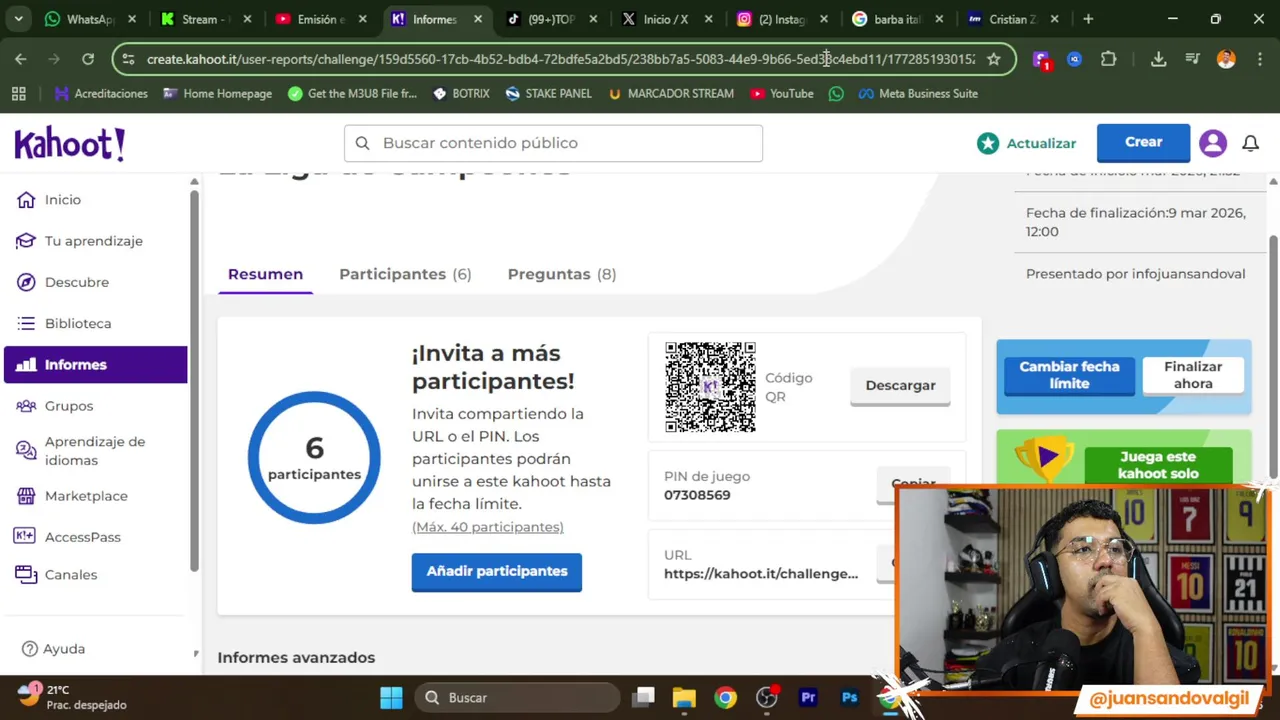Focus the Buscar contenido público search field
The height and width of the screenshot is (720, 1280).
[553, 143]
